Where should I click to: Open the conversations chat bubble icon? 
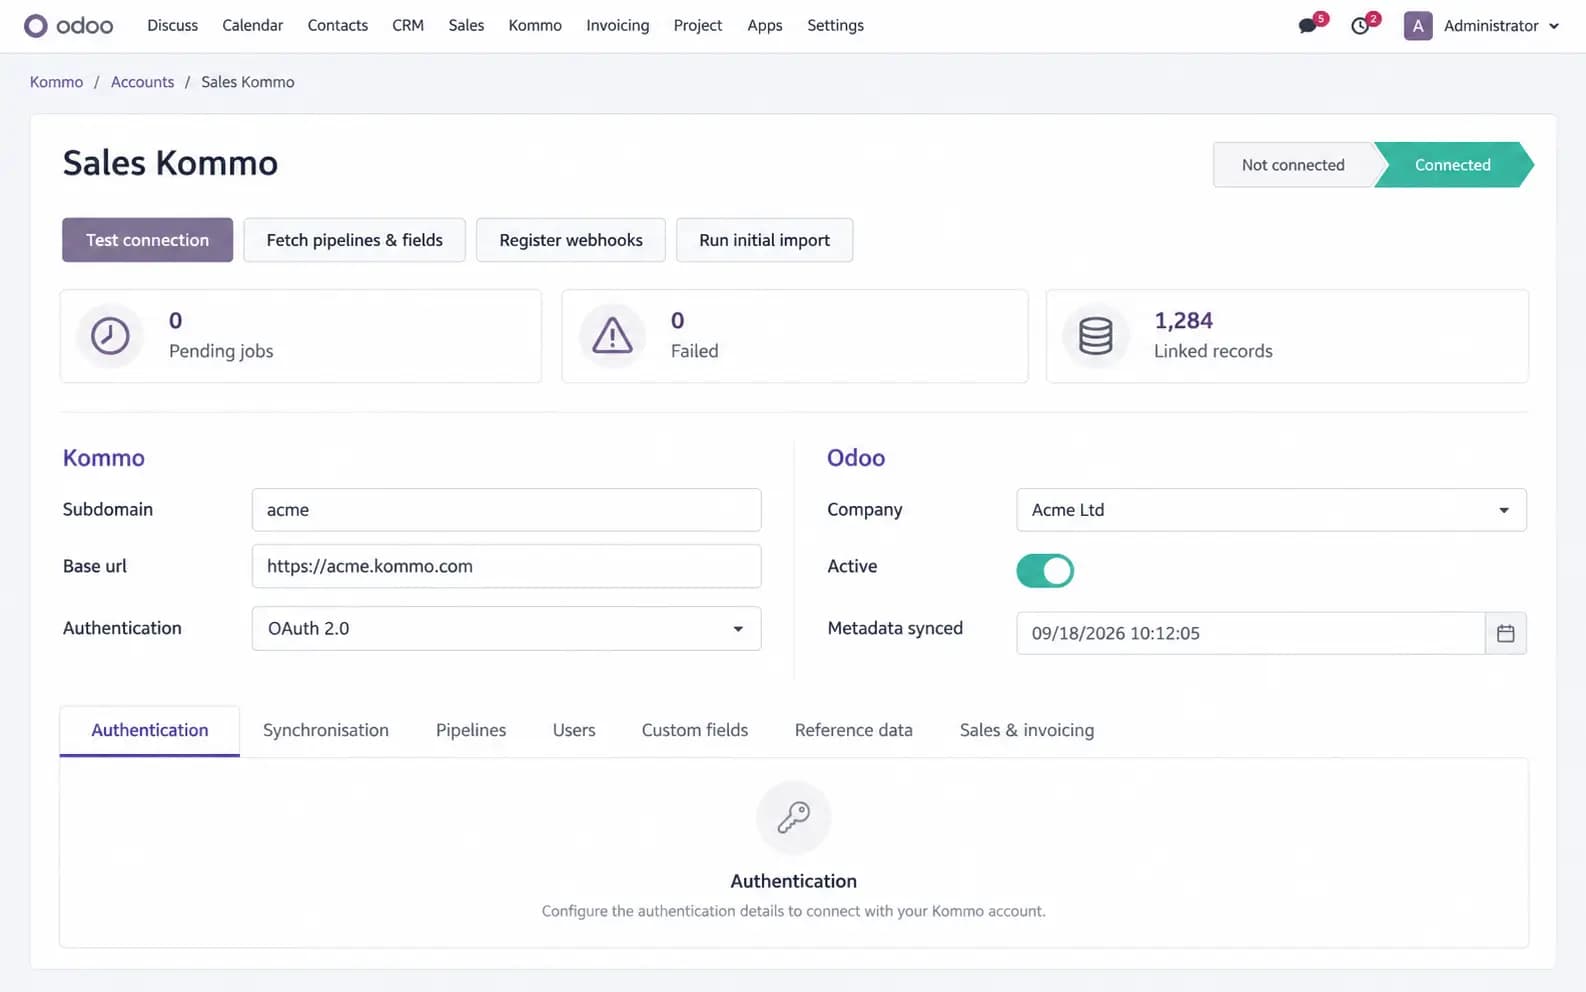pos(1307,26)
